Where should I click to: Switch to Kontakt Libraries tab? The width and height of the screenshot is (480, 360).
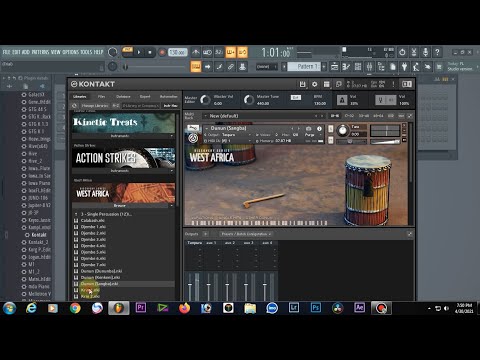(x=80, y=96)
